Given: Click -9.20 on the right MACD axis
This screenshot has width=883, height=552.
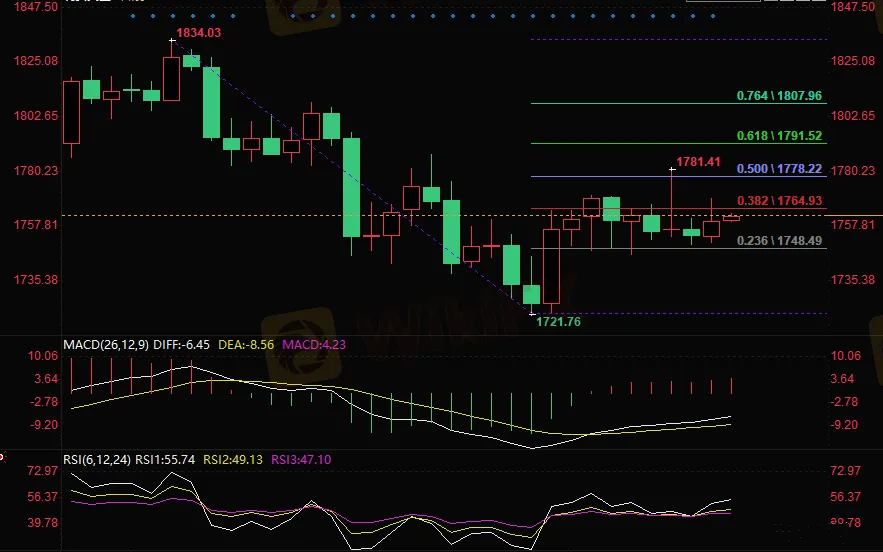Looking at the screenshot, I should [845, 425].
